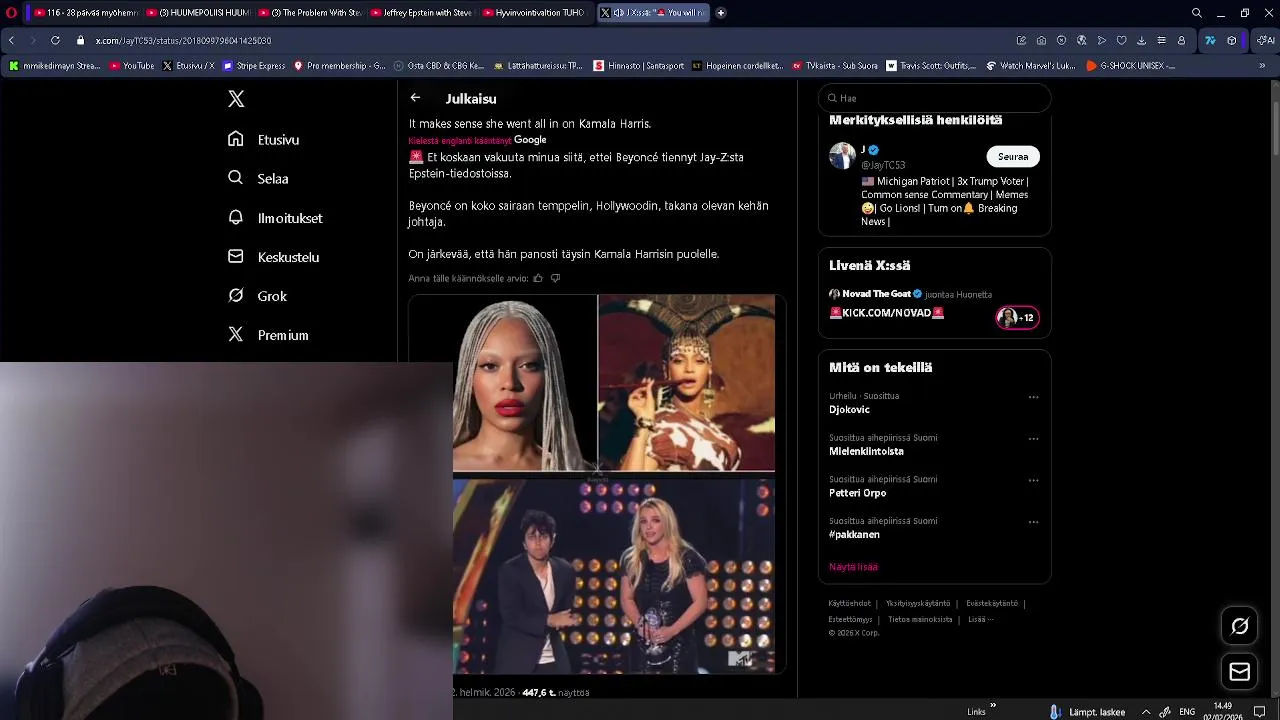Show hidden system tray icons arrow
The image size is (1280, 720).
coord(1146,712)
